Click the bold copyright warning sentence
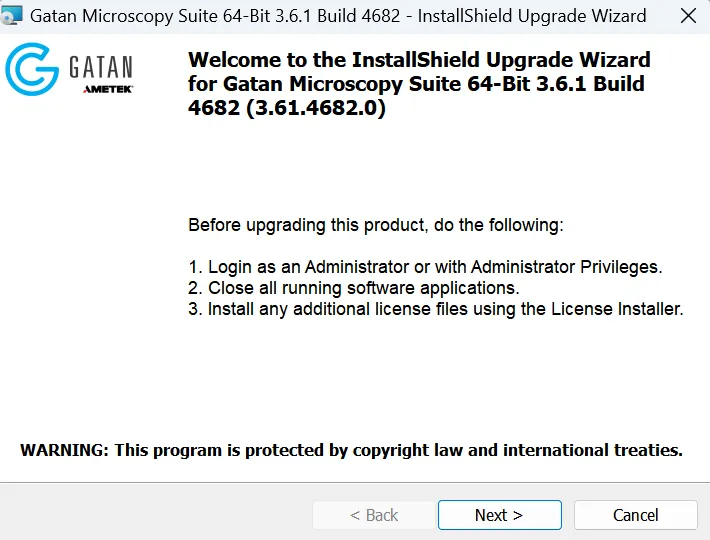The height and width of the screenshot is (540, 710). (351, 450)
